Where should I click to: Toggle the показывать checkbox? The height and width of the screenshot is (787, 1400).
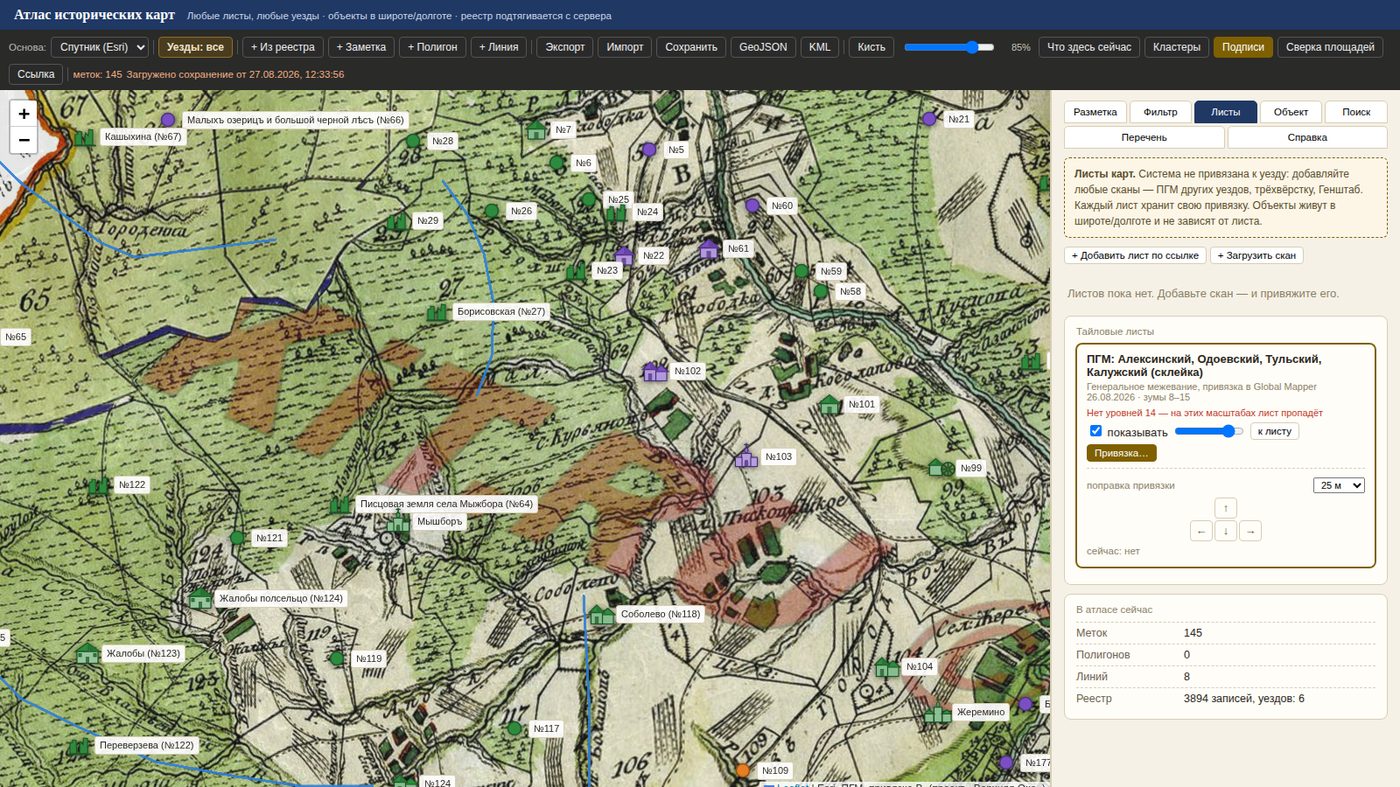click(x=1096, y=431)
